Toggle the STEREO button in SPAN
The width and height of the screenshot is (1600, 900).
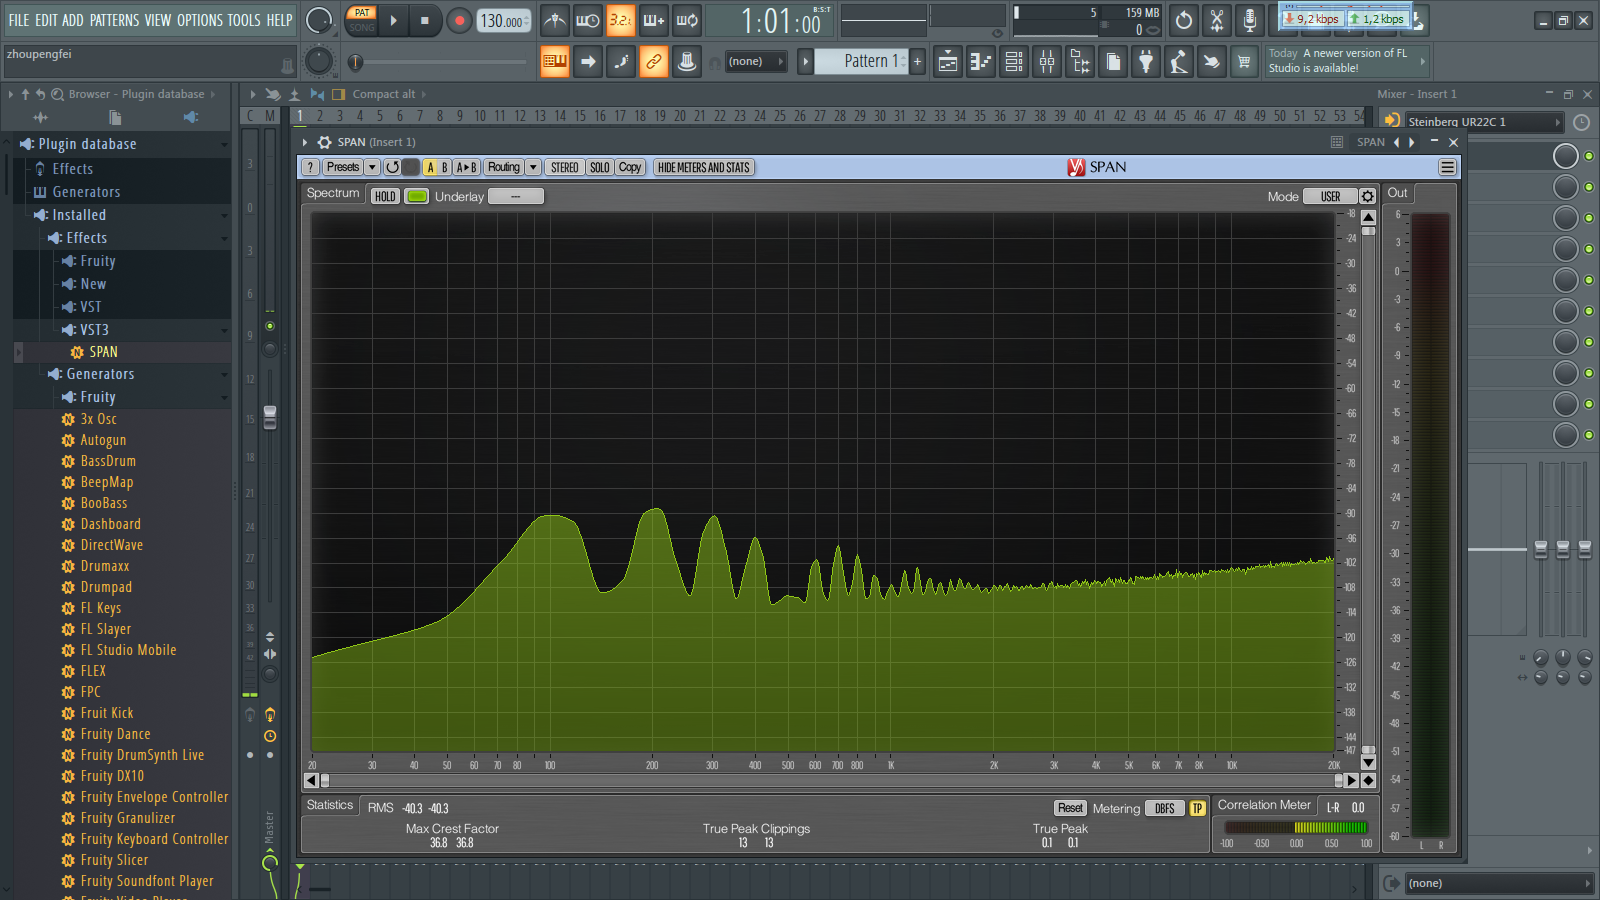[x=565, y=167]
